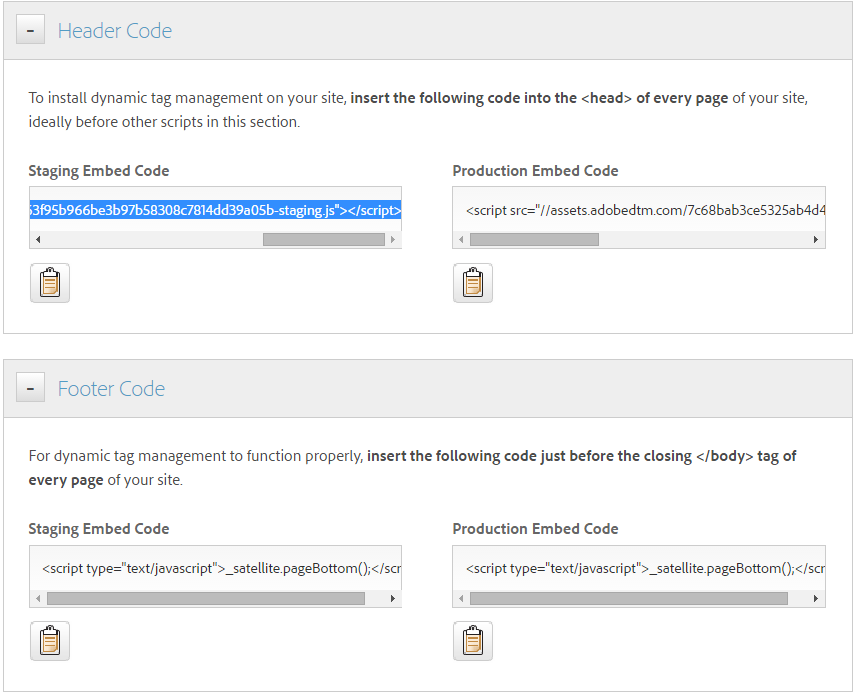Image resolution: width=858 pixels, height=693 pixels.
Task: Click the Header Code section title
Action: (115, 31)
